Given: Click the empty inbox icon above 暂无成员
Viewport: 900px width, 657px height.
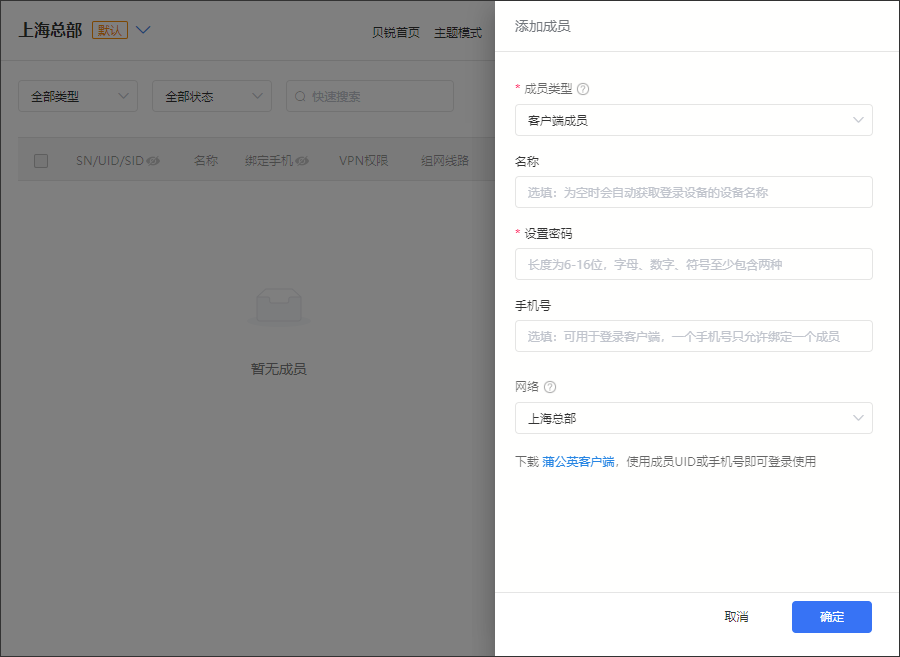Looking at the screenshot, I should point(278,307).
